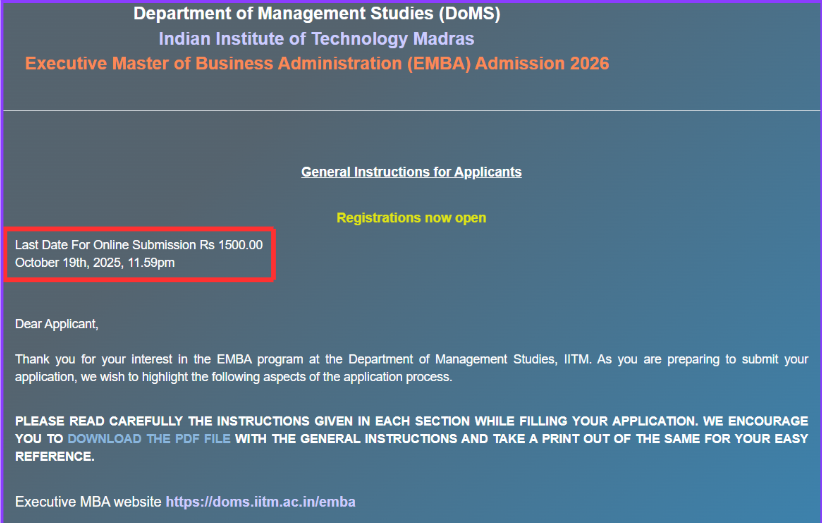
Task: Visit the https://doms.iitm.ac.in/emba website link
Action: (261, 502)
